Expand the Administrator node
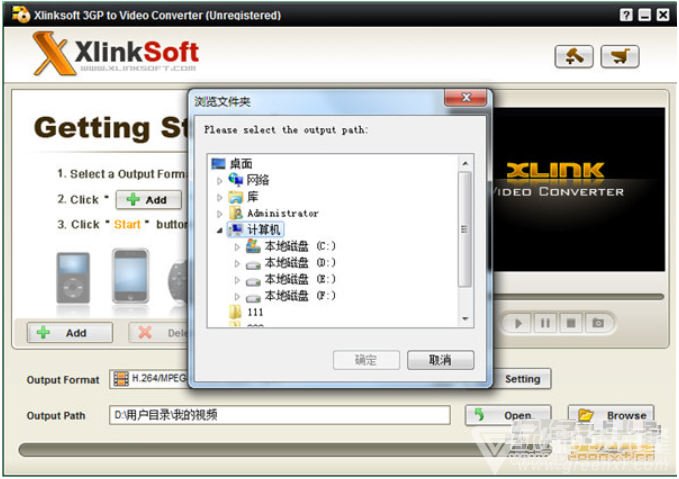Screen dimensions: 679x479 pos(220,214)
